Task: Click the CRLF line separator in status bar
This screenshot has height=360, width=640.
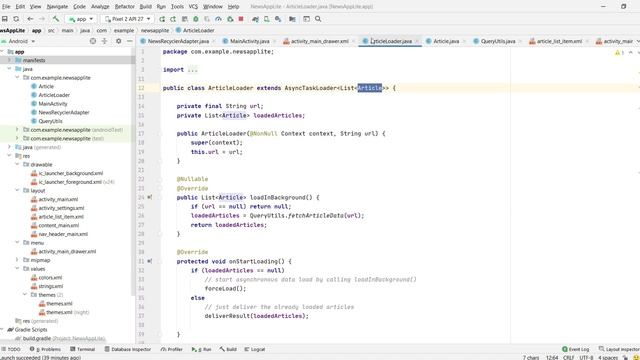Action: click(569, 358)
